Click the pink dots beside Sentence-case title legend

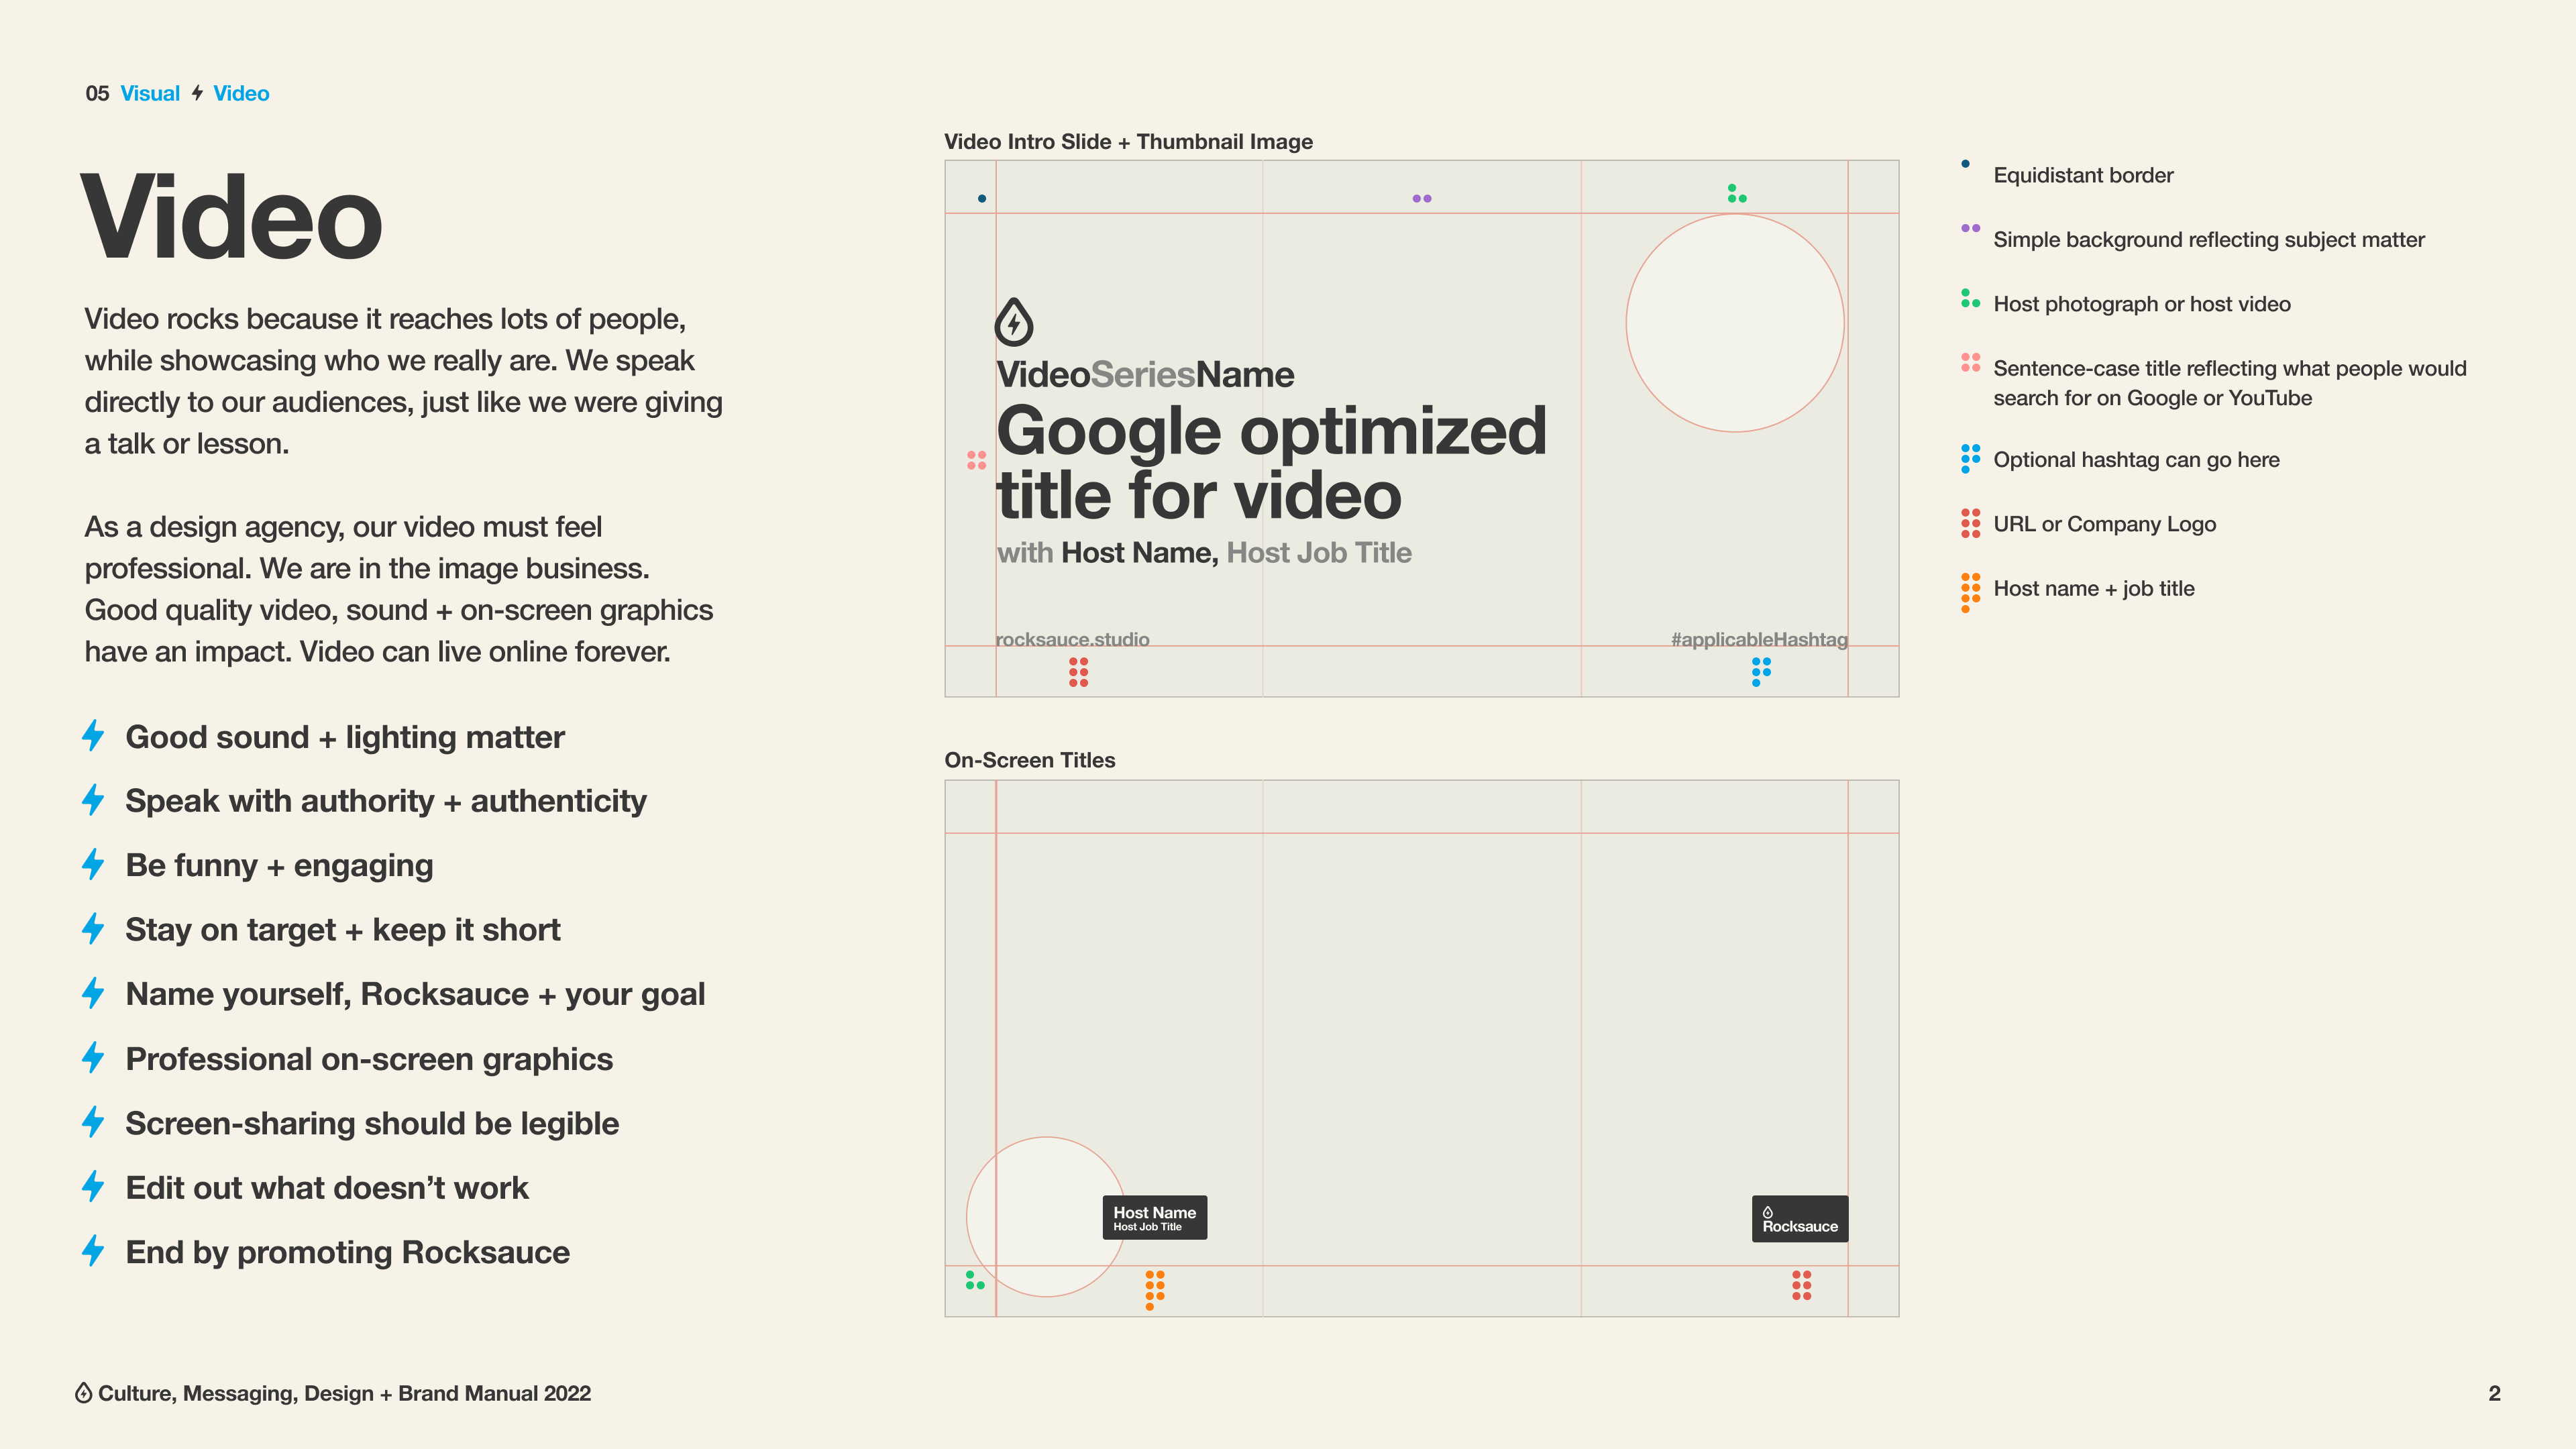coord(1970,362)
